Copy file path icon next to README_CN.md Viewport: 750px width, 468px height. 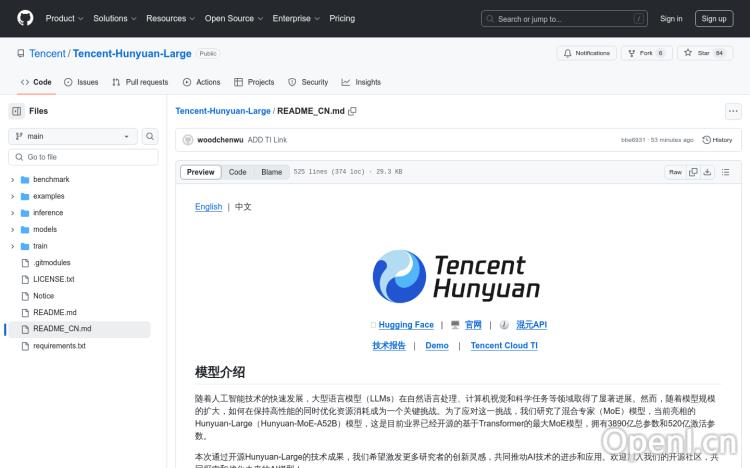coord(353,111)
